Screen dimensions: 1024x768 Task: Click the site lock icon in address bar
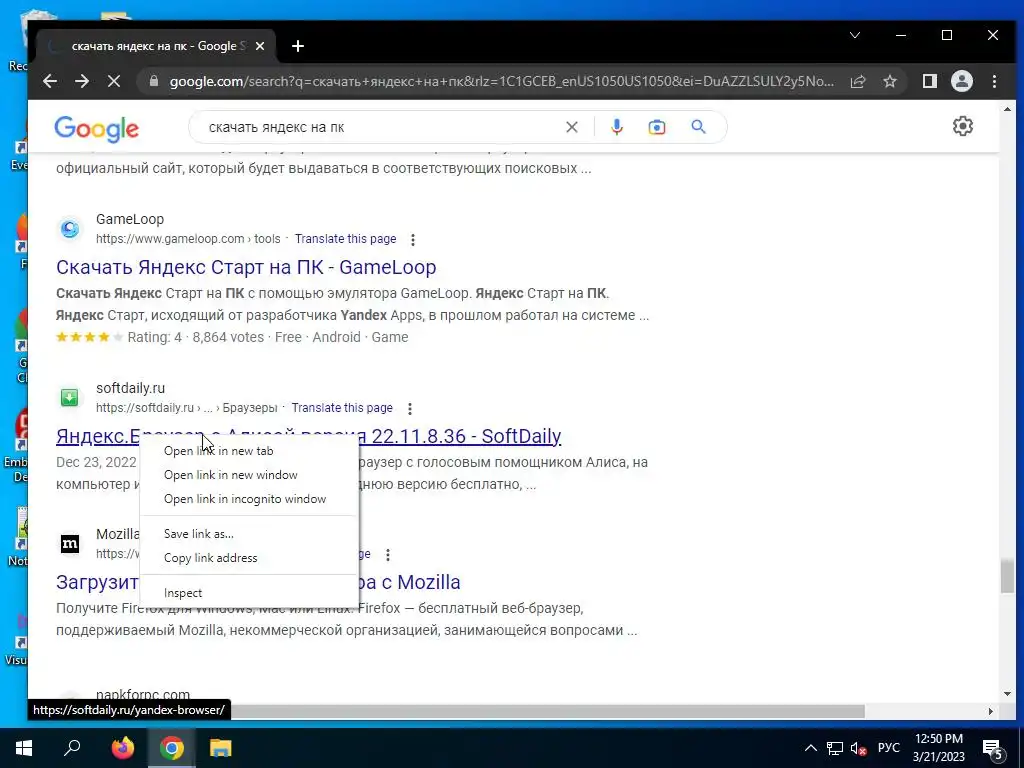click(x=154, y=81)
